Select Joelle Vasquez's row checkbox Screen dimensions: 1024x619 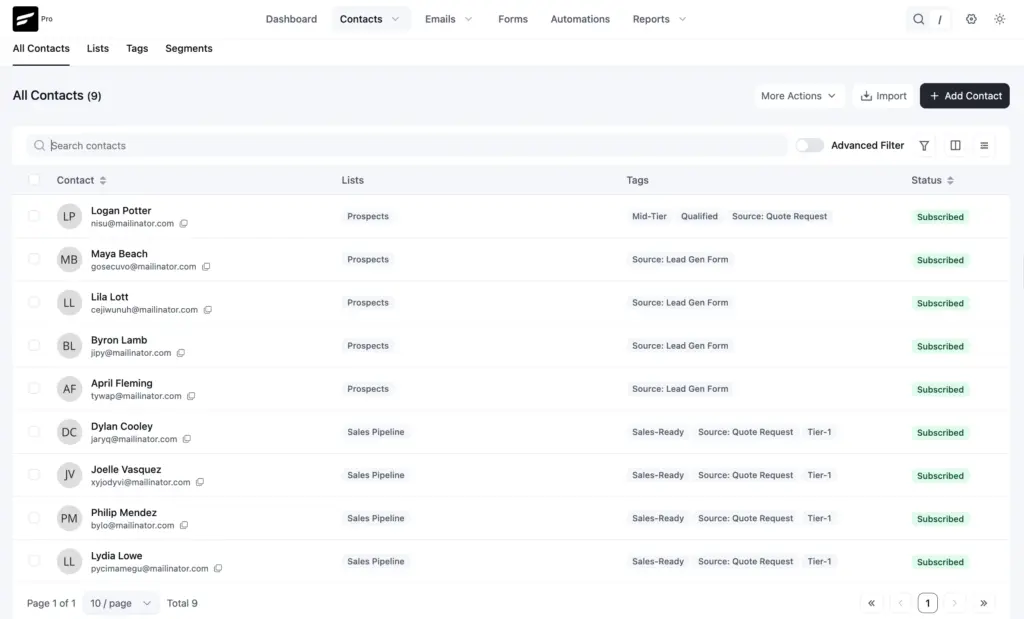[34, 474]
